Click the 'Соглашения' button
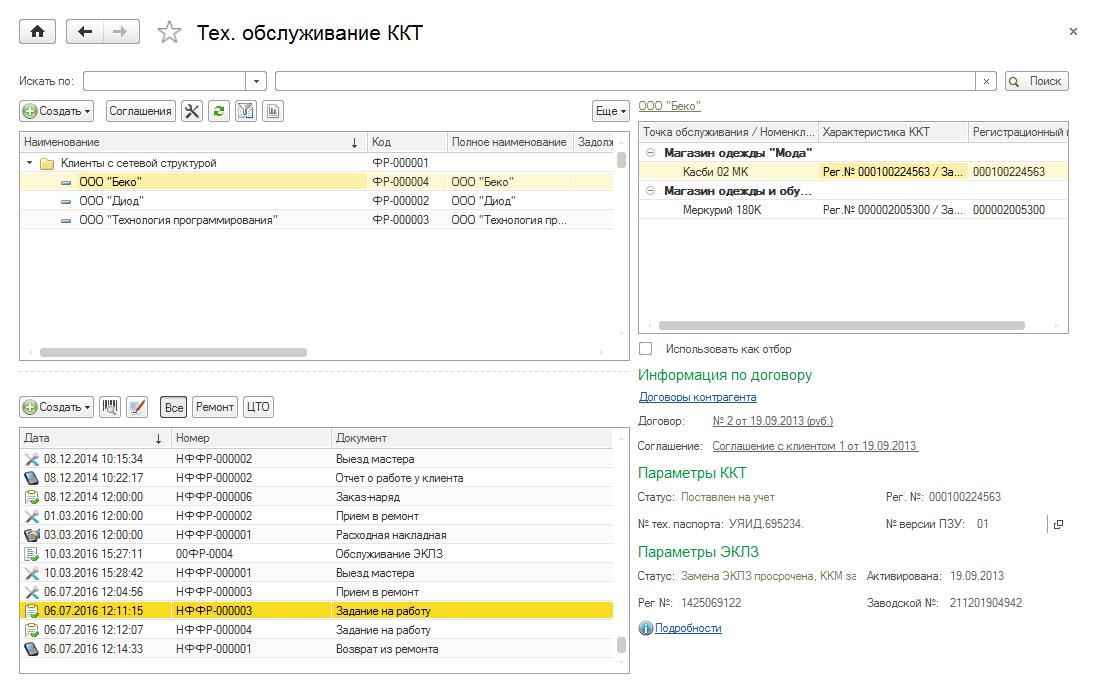Image resolution: width=1095 pixels, height=688 pixels. click(140, 111)
